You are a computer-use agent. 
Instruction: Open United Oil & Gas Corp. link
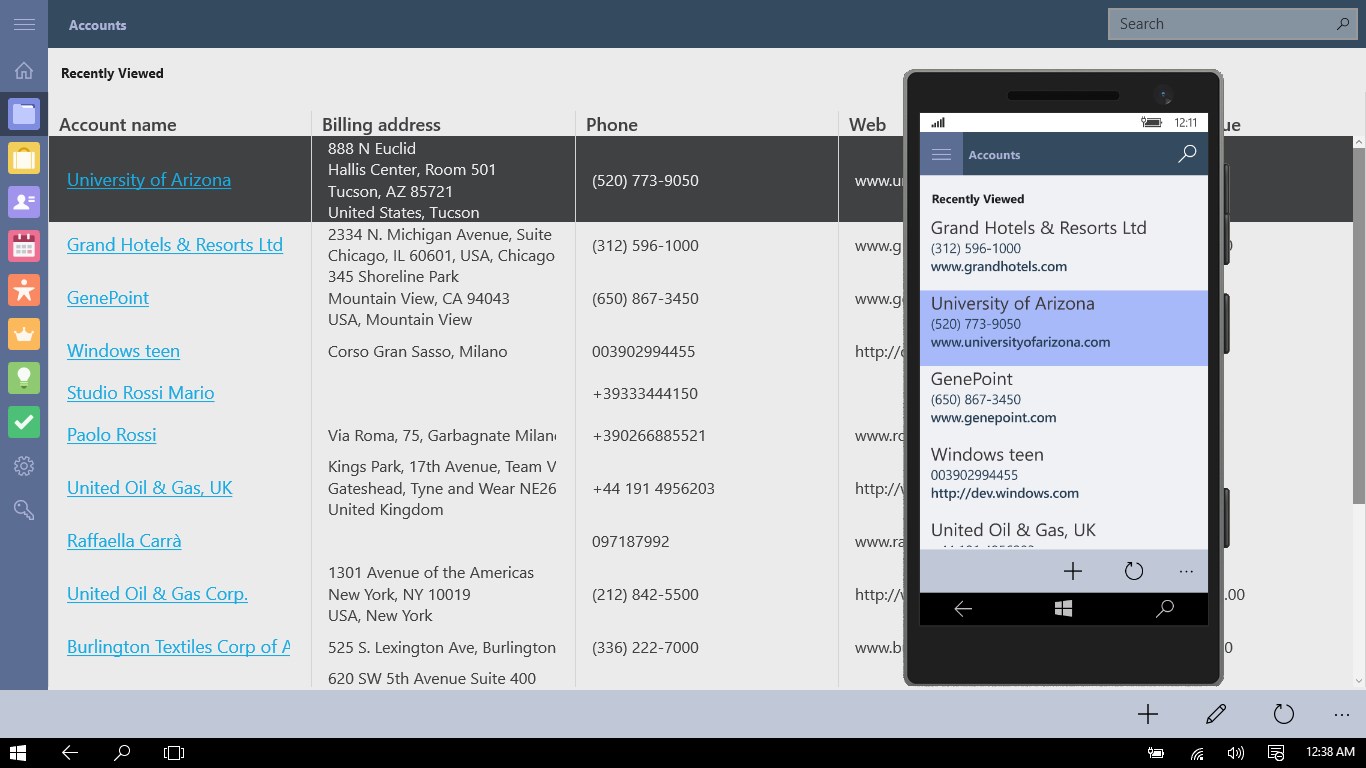coord(157,594)
